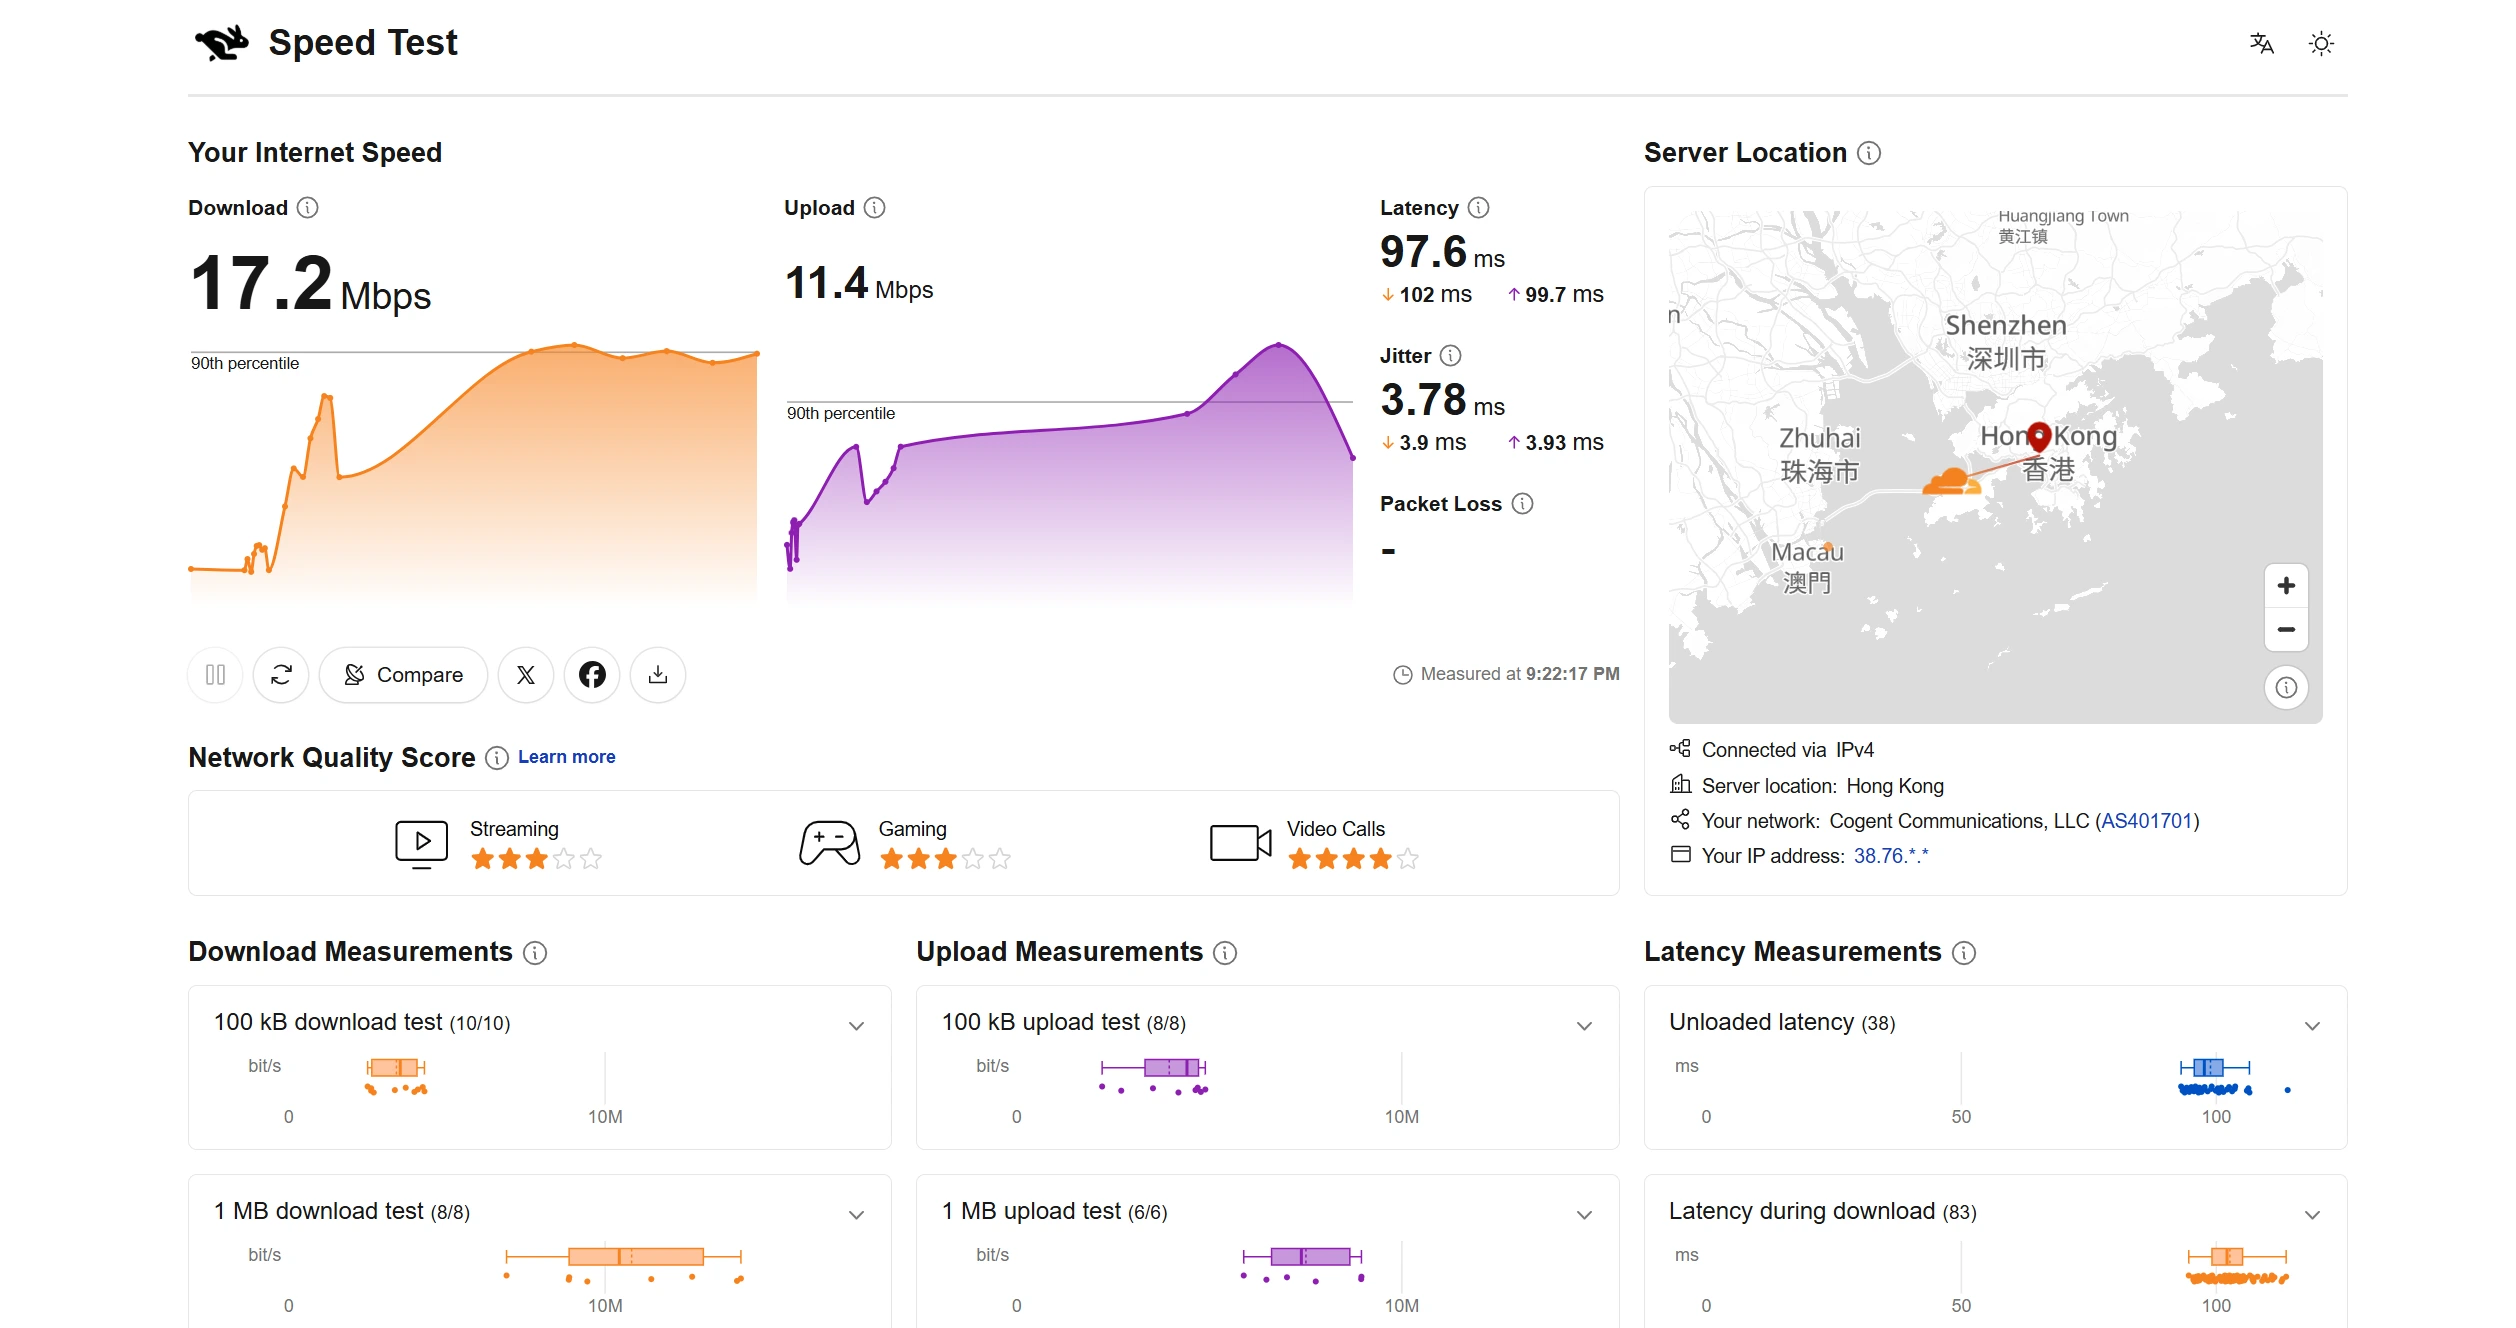Toggle the light/dark theme sun icon
Image resolution: width=2516 pixels, height=1328 pixels.
(x=2321, y=43)
